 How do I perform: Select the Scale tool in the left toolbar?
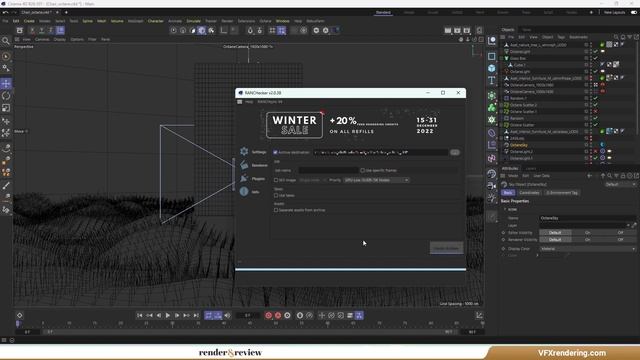[x=6, y=108]
